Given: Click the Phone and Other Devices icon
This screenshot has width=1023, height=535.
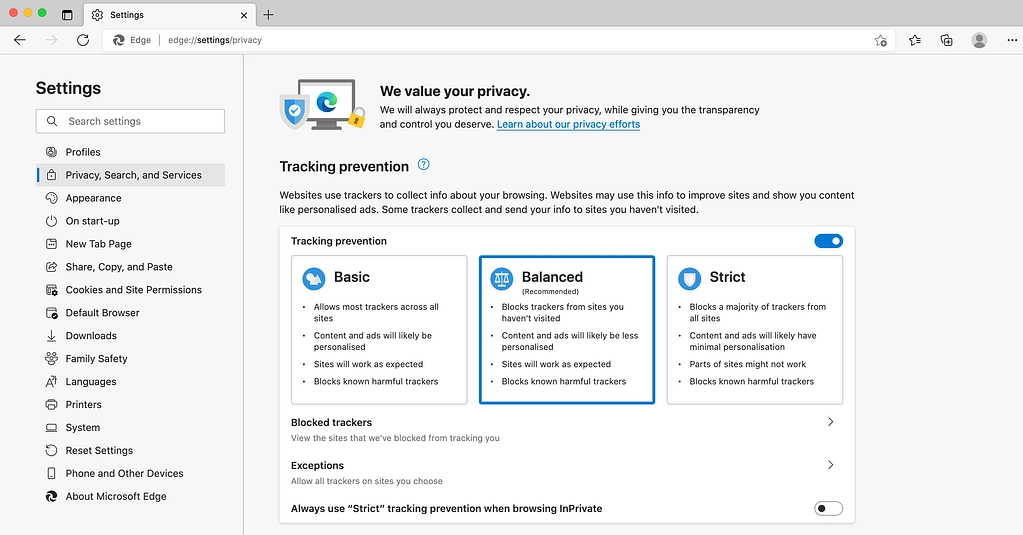Looking at the screenshot, I should pyautogui.click(x=52, y=473).
